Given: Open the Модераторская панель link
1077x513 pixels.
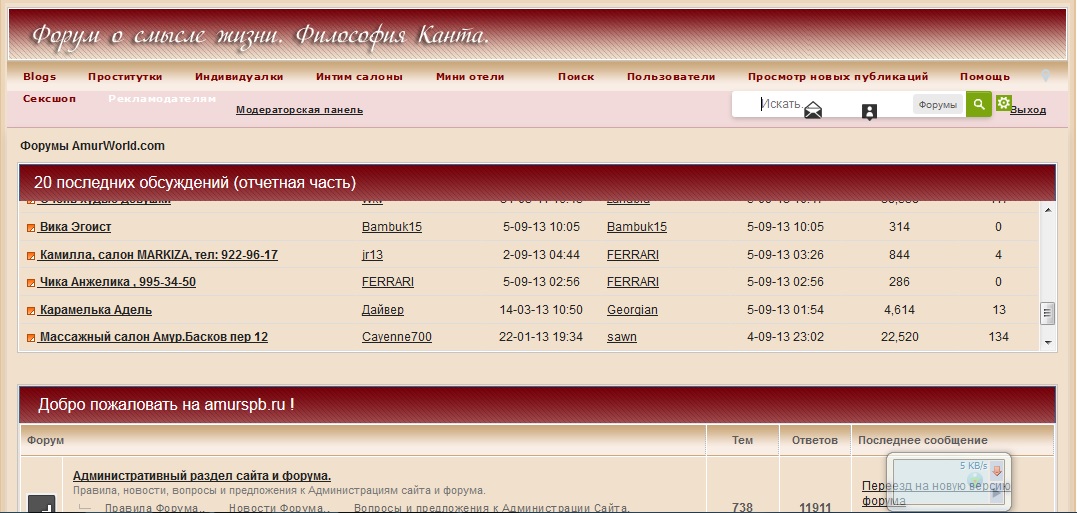Looking at the screenshot, I should (299, 110).
